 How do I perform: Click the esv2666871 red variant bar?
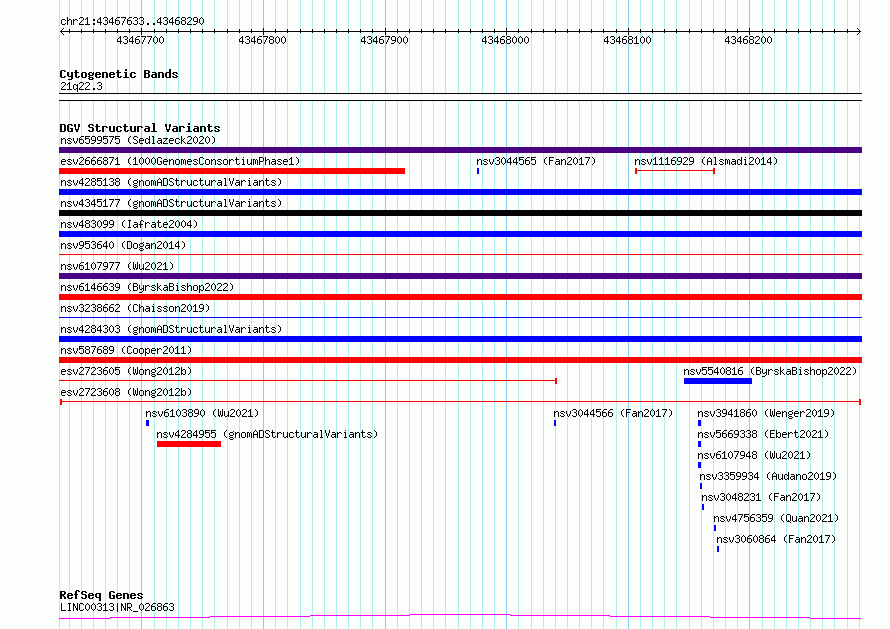click(x=232, y=171)
